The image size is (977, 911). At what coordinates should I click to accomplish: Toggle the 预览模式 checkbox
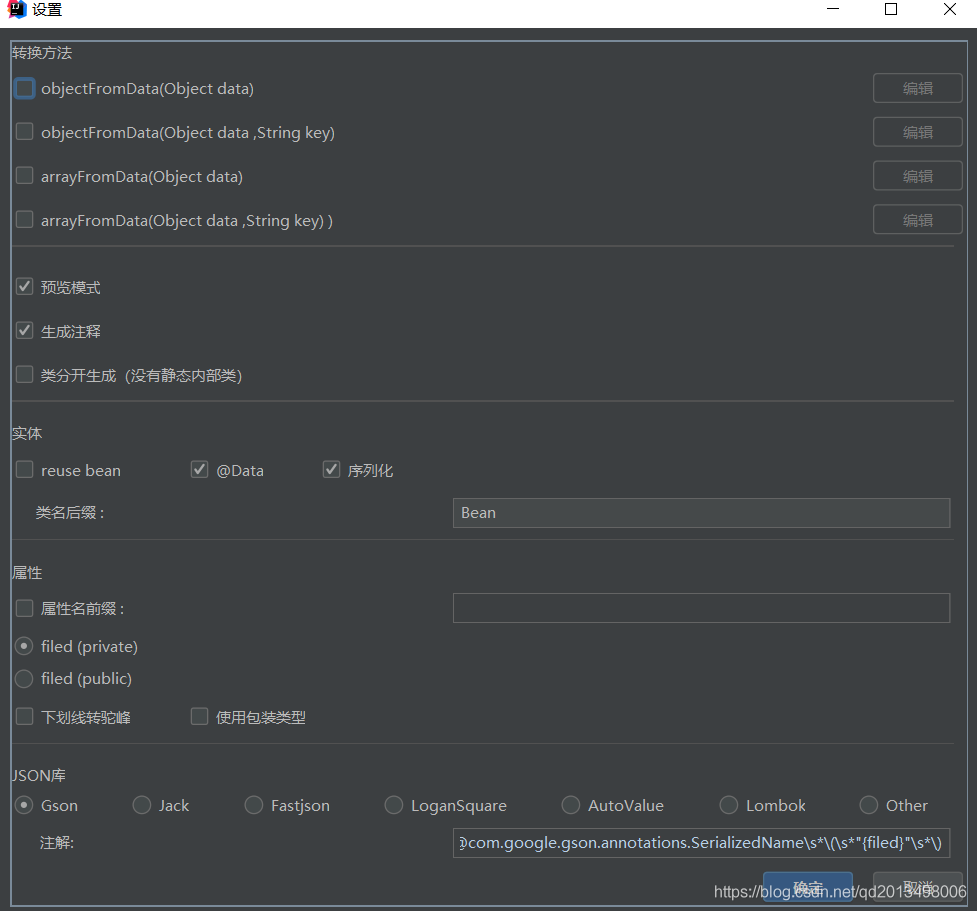(24, 287)
